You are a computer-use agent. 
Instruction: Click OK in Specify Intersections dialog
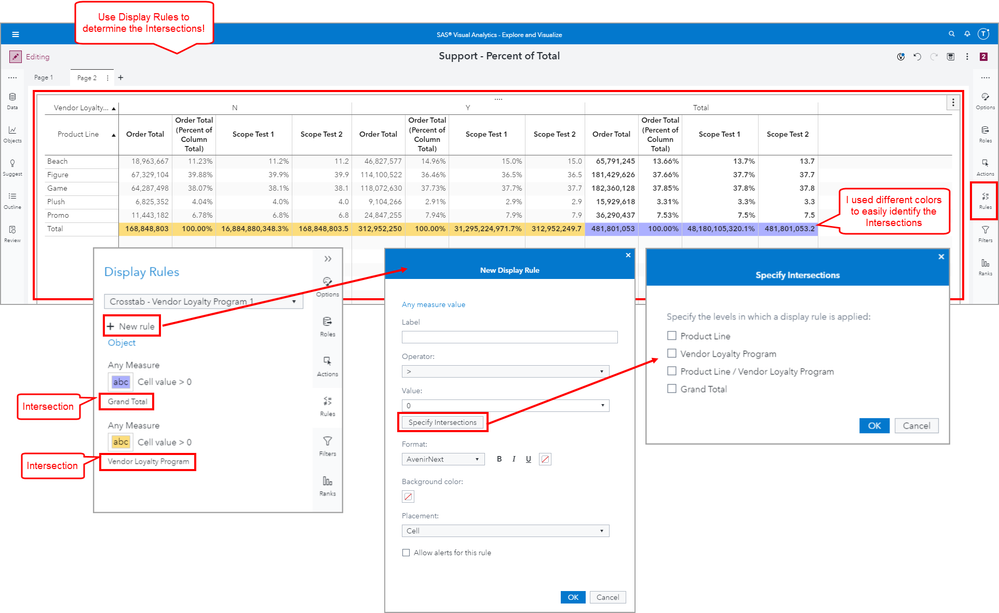(x=874, y=426)
